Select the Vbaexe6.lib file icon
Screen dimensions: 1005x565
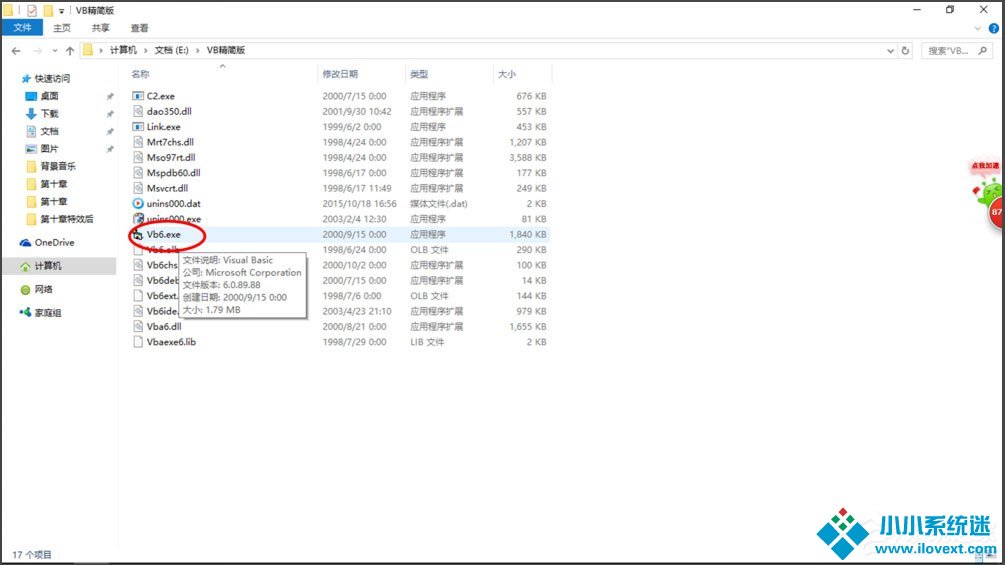137,342
